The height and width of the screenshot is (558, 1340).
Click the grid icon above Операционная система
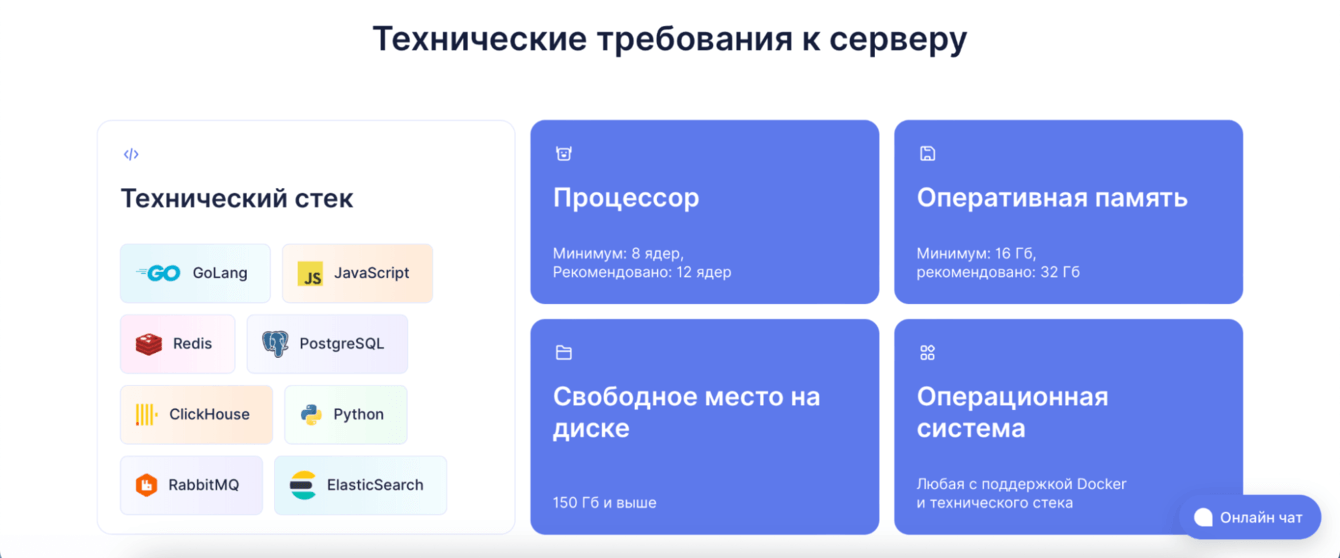click(x=927, y=352)
